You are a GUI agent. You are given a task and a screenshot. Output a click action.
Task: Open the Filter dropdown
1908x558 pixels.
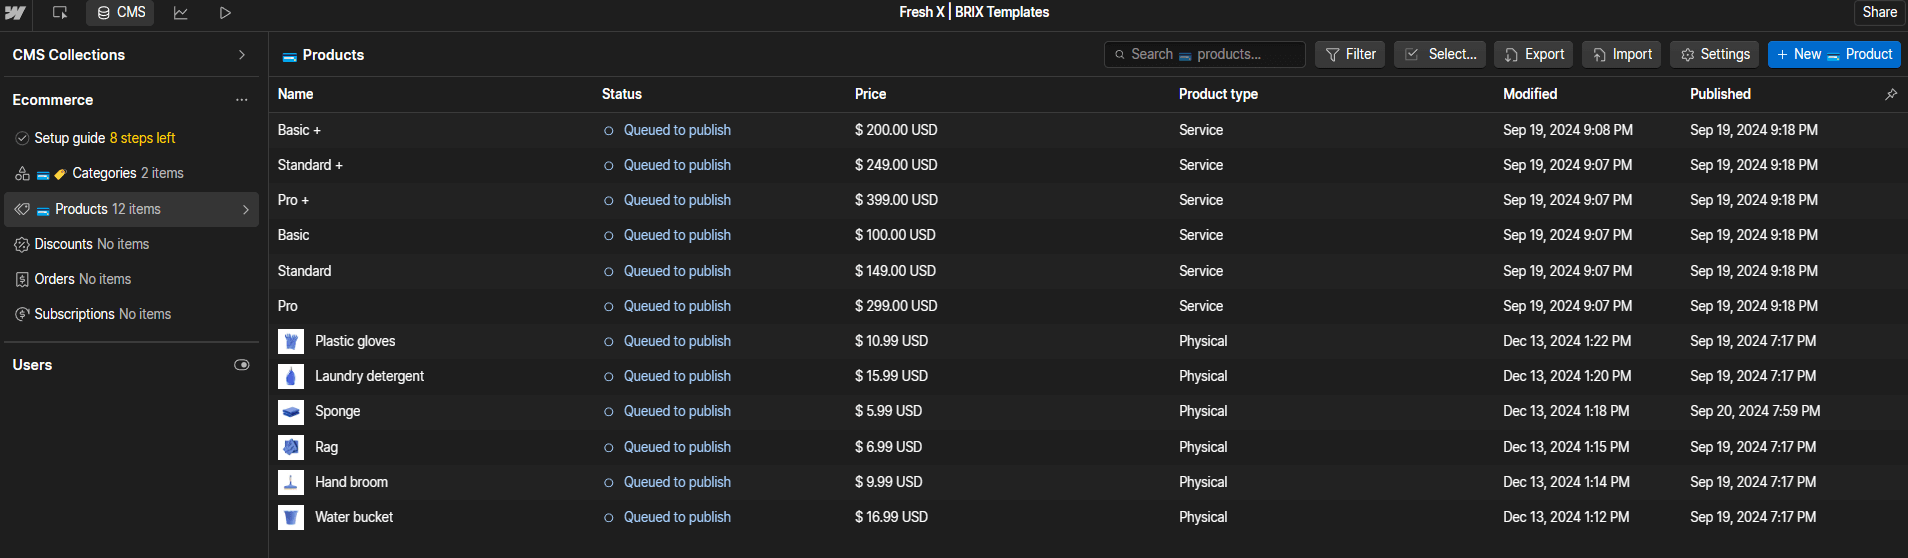tap(1350, 54)
